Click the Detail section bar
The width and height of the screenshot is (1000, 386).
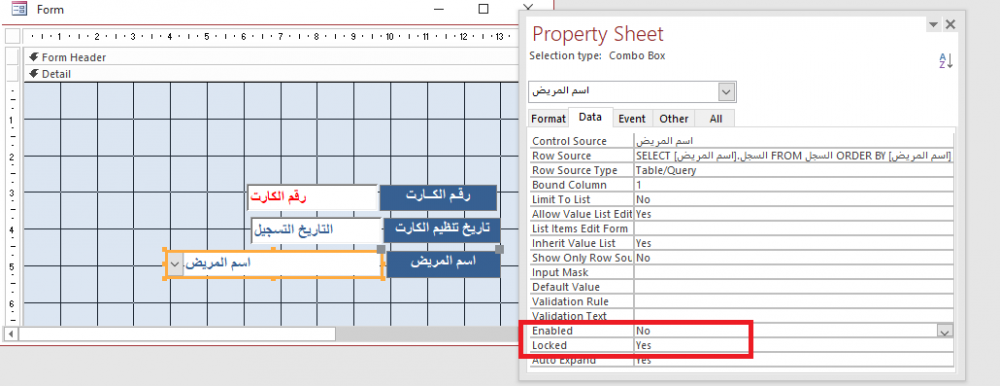(271, 74)
